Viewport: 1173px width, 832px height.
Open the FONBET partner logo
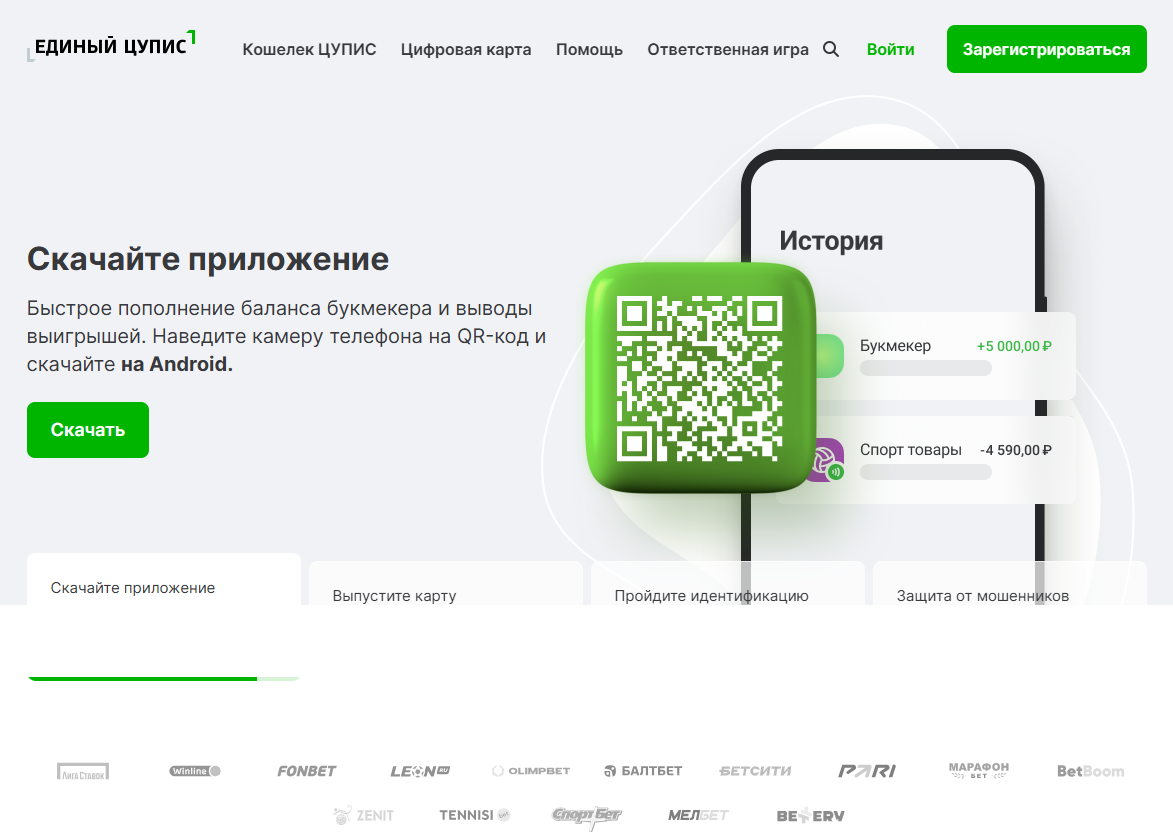pyautogui.click(x=306, y=771)
